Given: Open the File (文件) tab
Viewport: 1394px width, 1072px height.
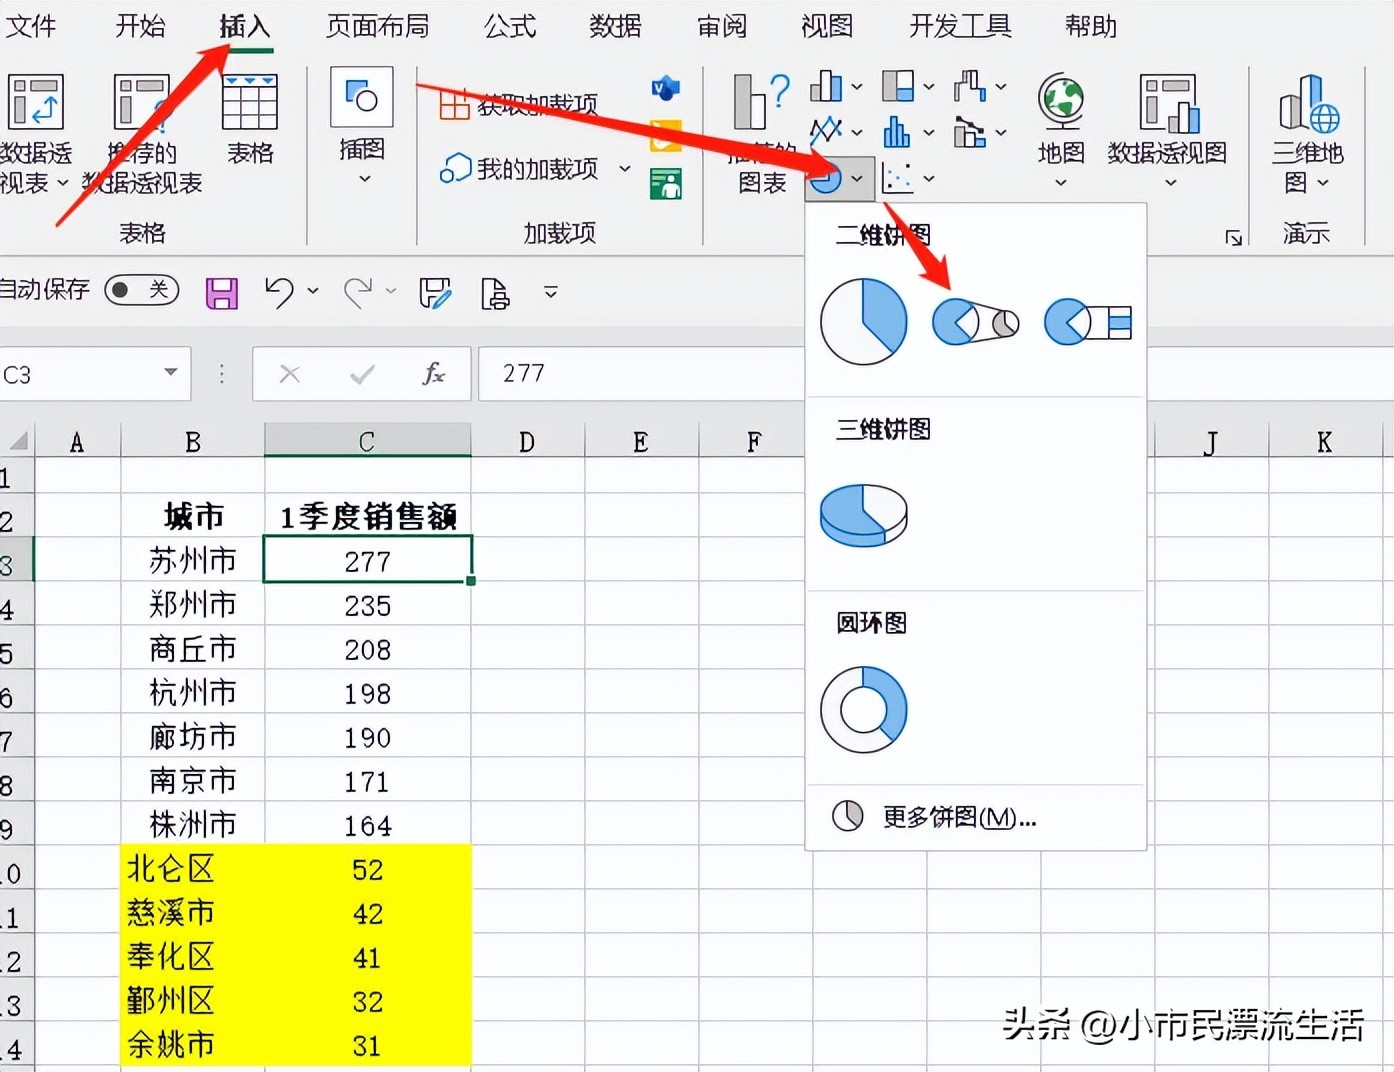Looking at the screenshot, I should (31, 26).
